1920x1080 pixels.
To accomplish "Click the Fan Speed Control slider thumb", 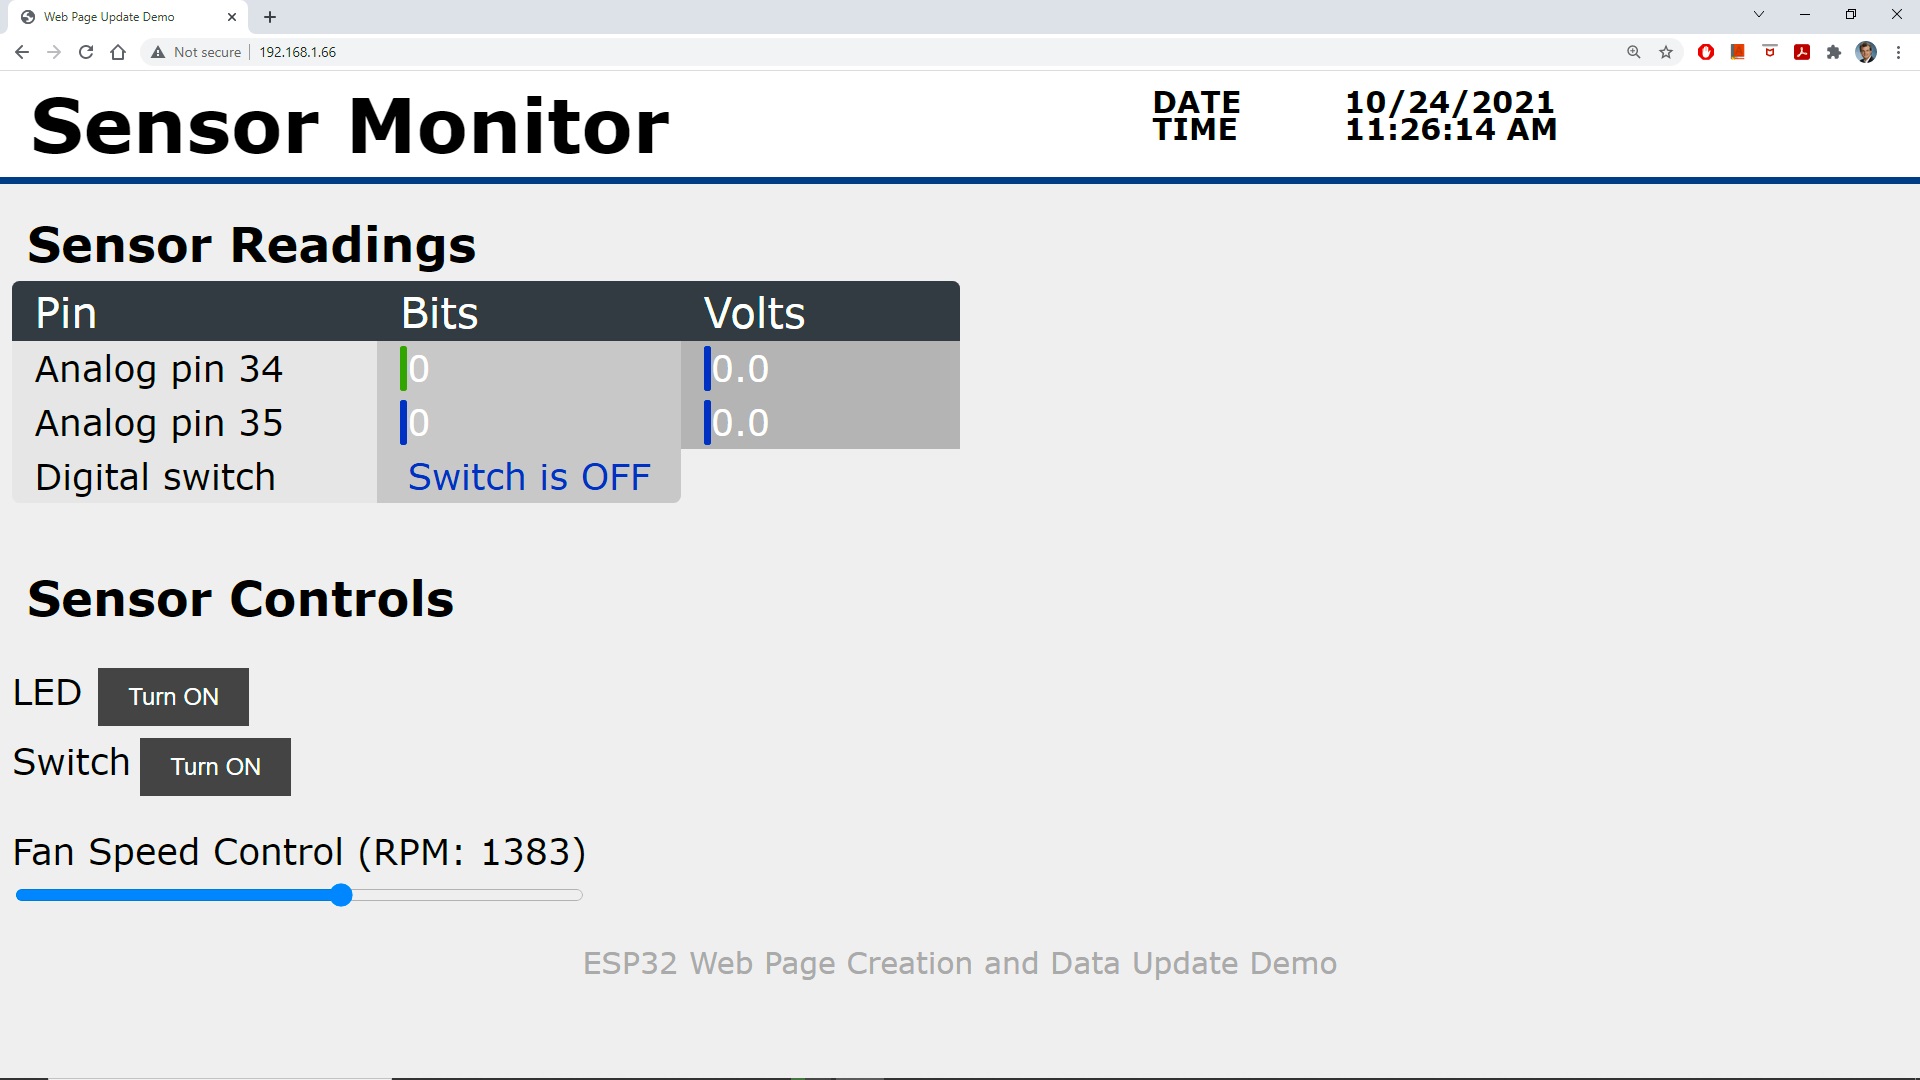I will [x=341, y=895].
